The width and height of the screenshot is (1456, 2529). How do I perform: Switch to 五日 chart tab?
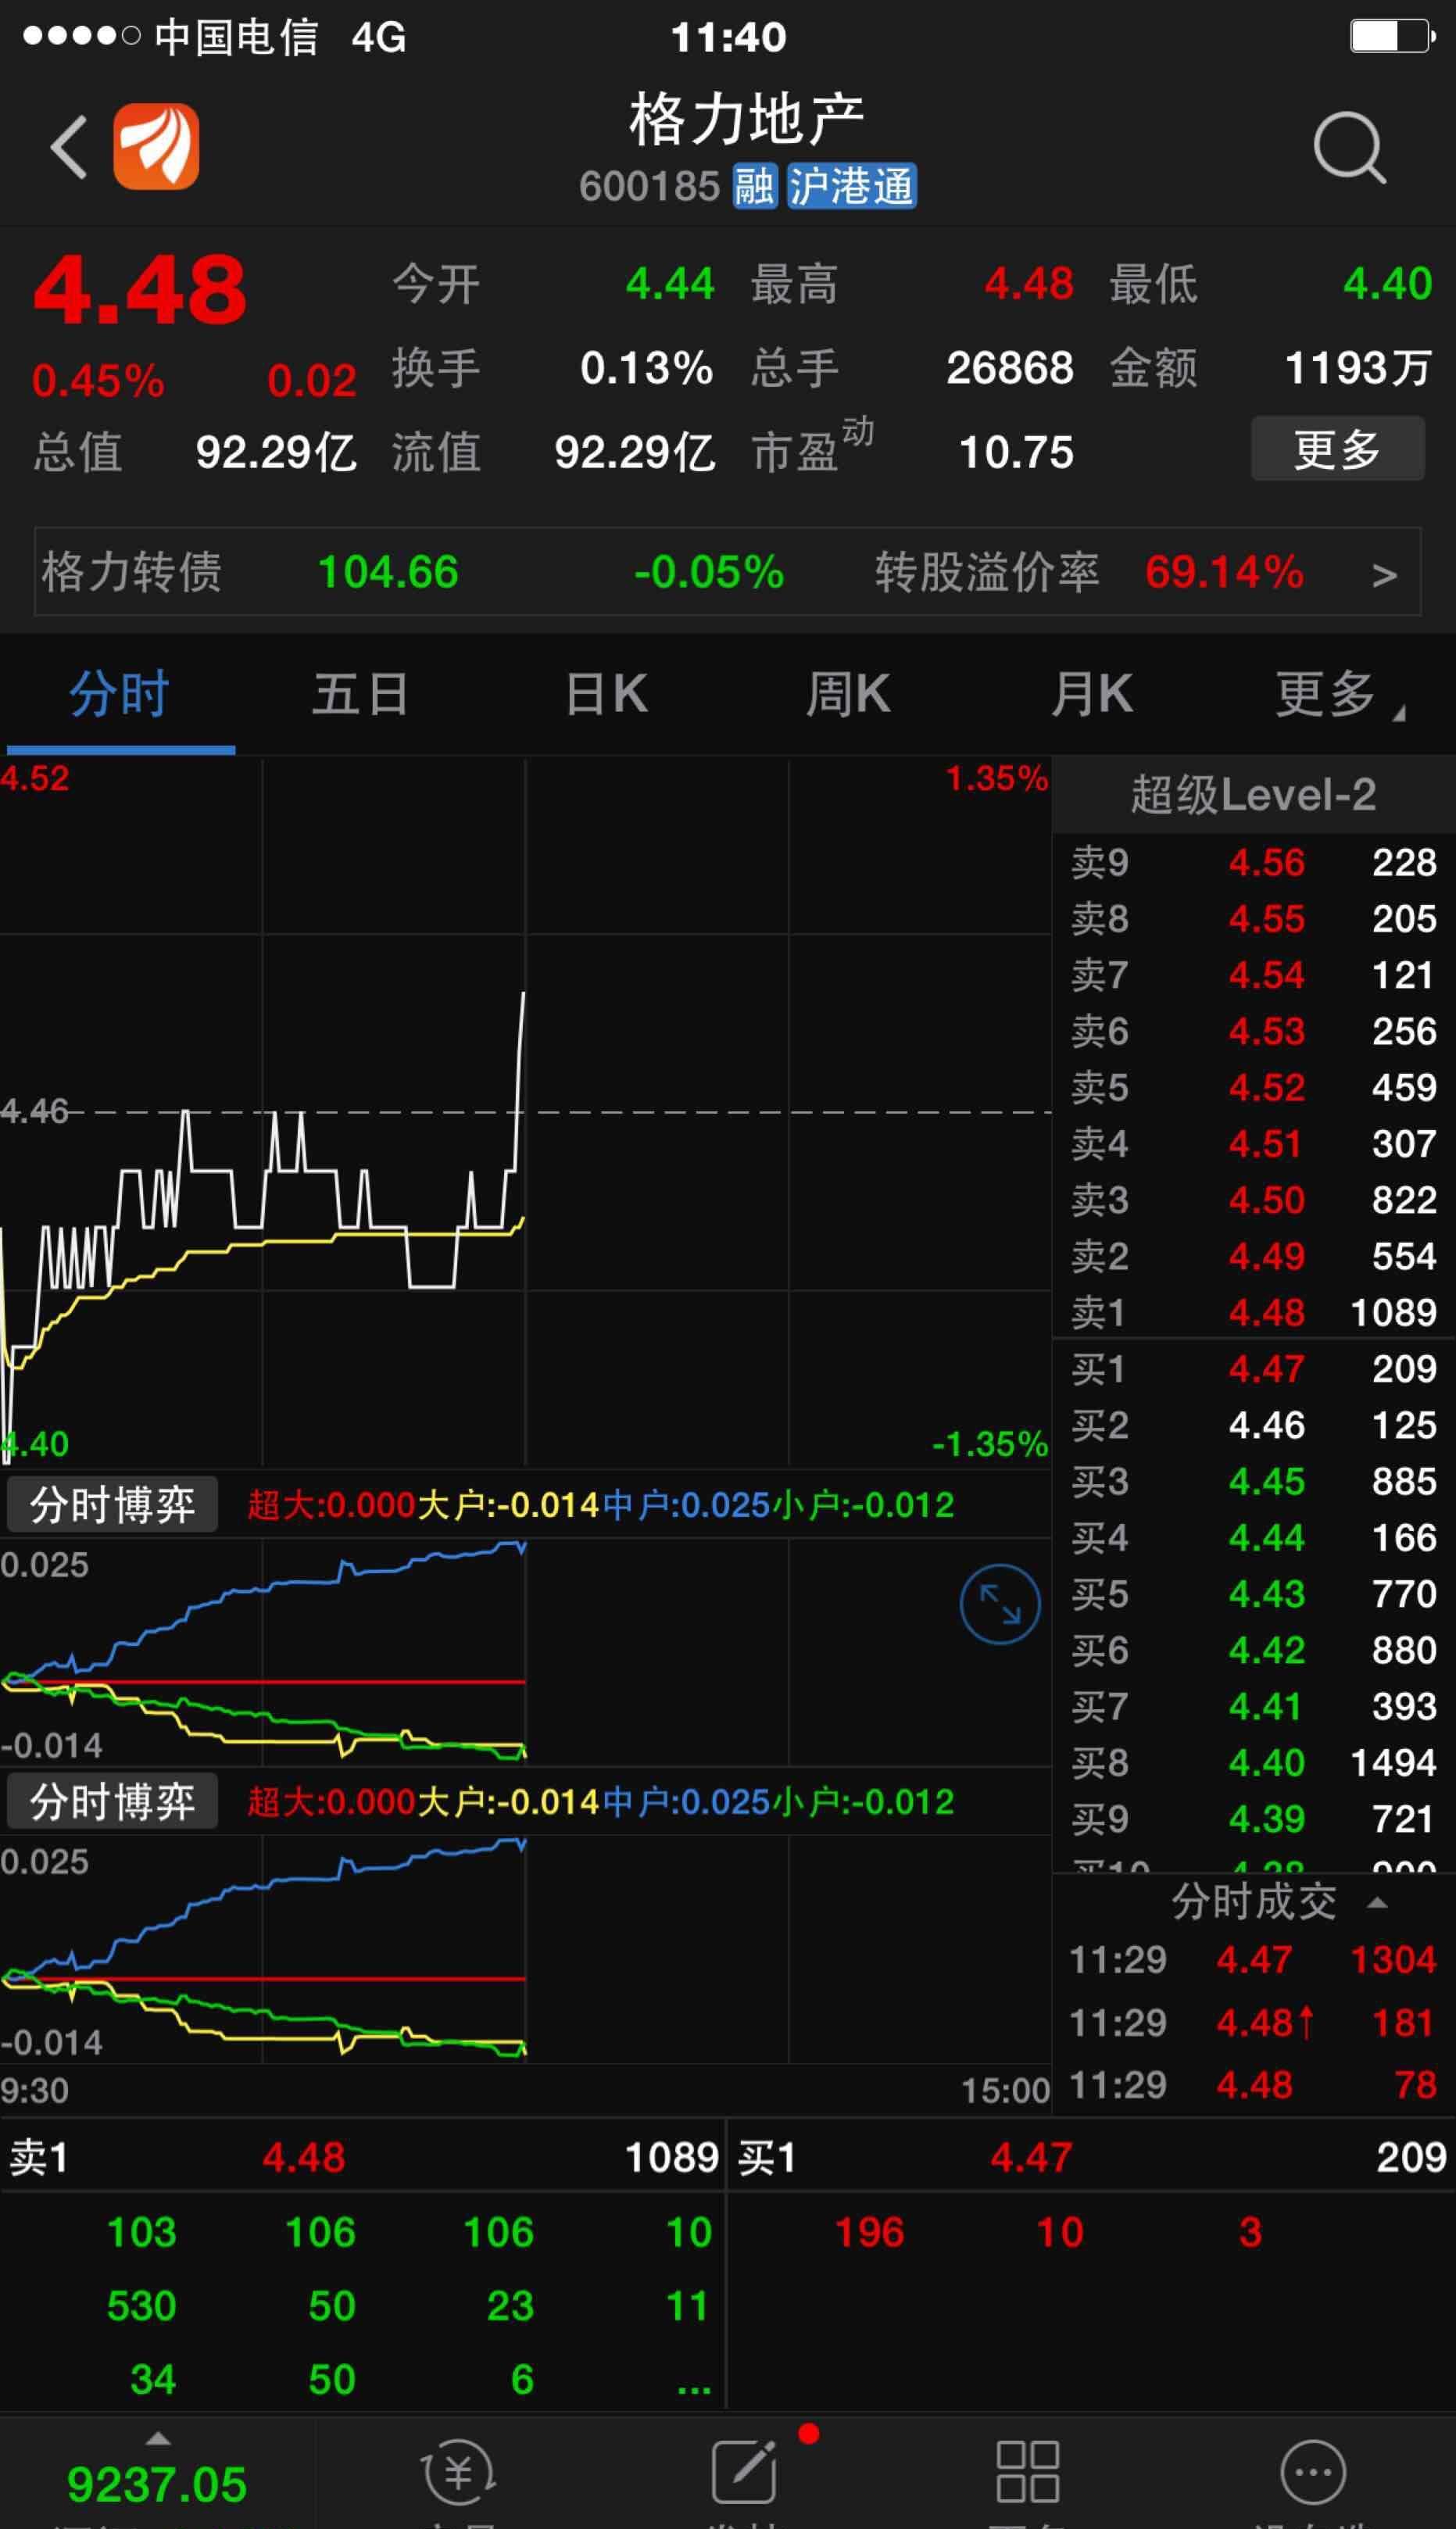click(361, 694)
